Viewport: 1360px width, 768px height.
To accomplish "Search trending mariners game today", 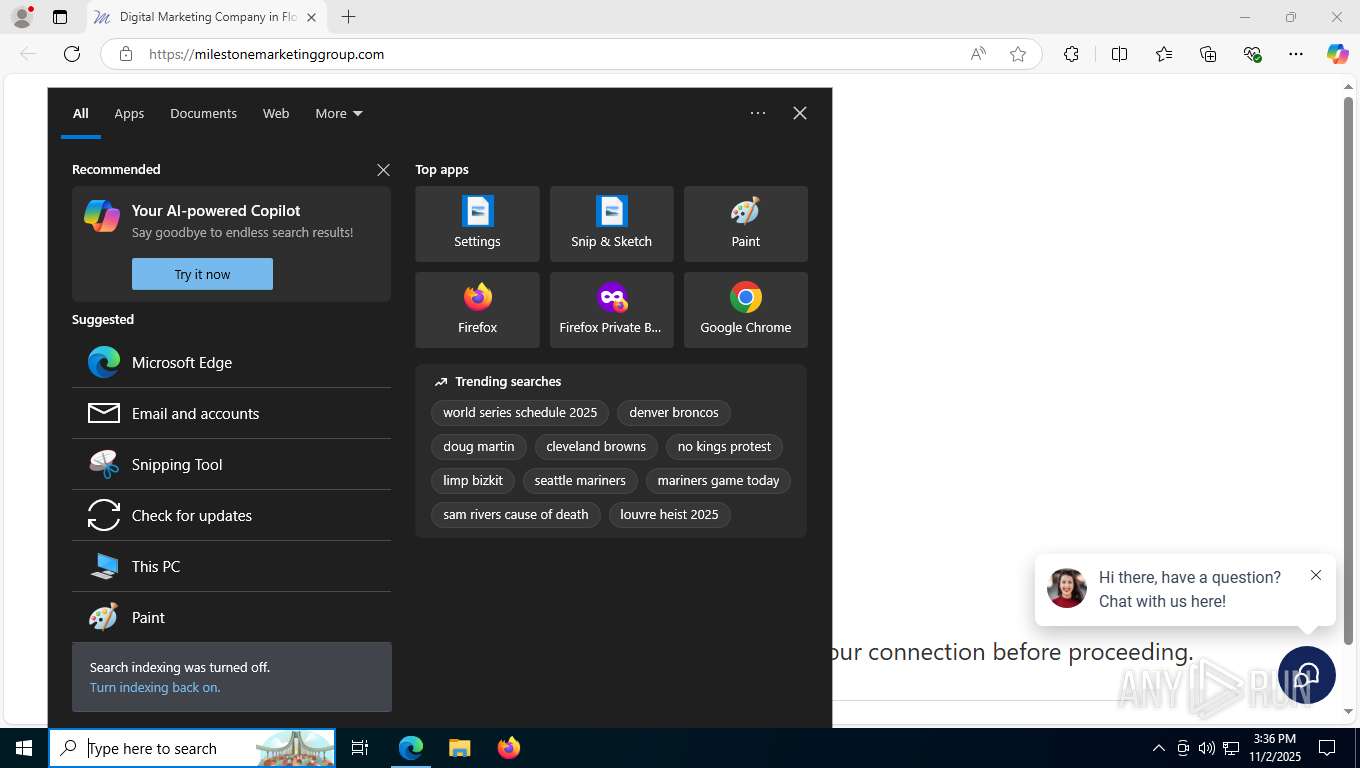I will tap(718, 480).
